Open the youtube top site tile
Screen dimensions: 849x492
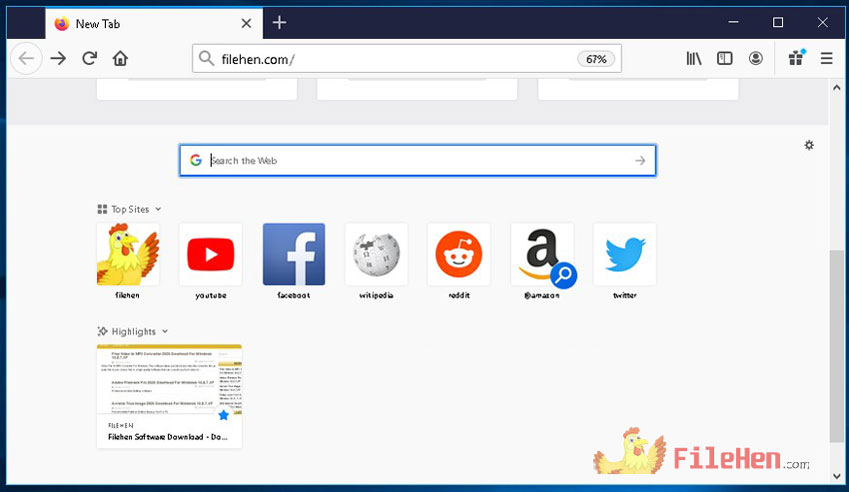click(211, 261)
